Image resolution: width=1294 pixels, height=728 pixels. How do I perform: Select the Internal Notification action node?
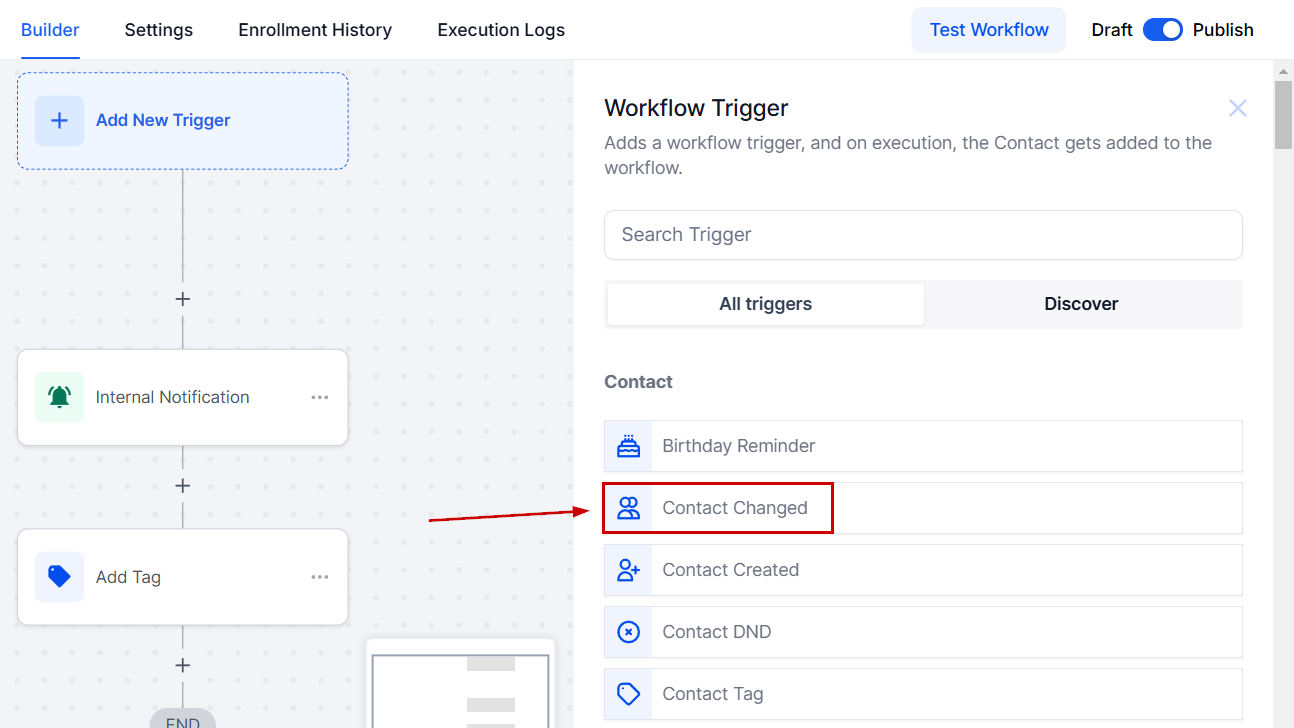(183, 397)
